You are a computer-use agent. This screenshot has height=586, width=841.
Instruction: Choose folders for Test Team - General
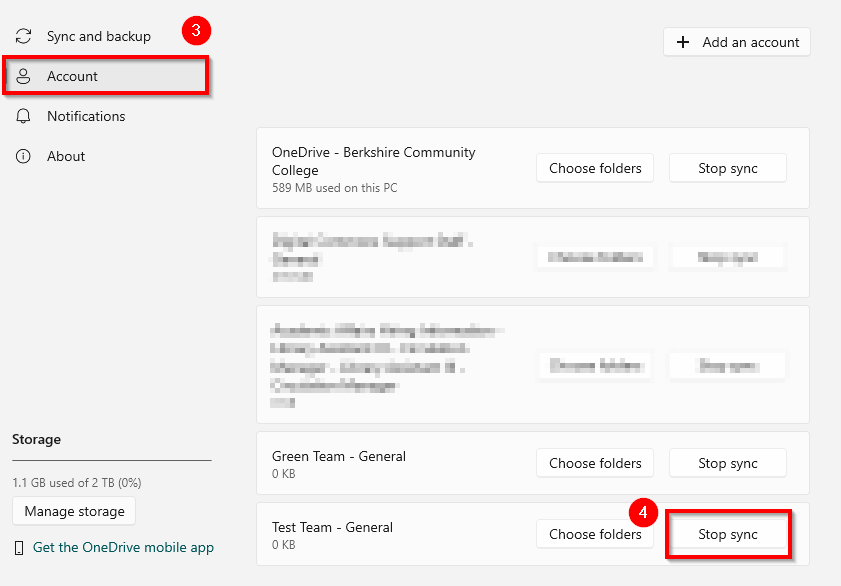point(595,535)
